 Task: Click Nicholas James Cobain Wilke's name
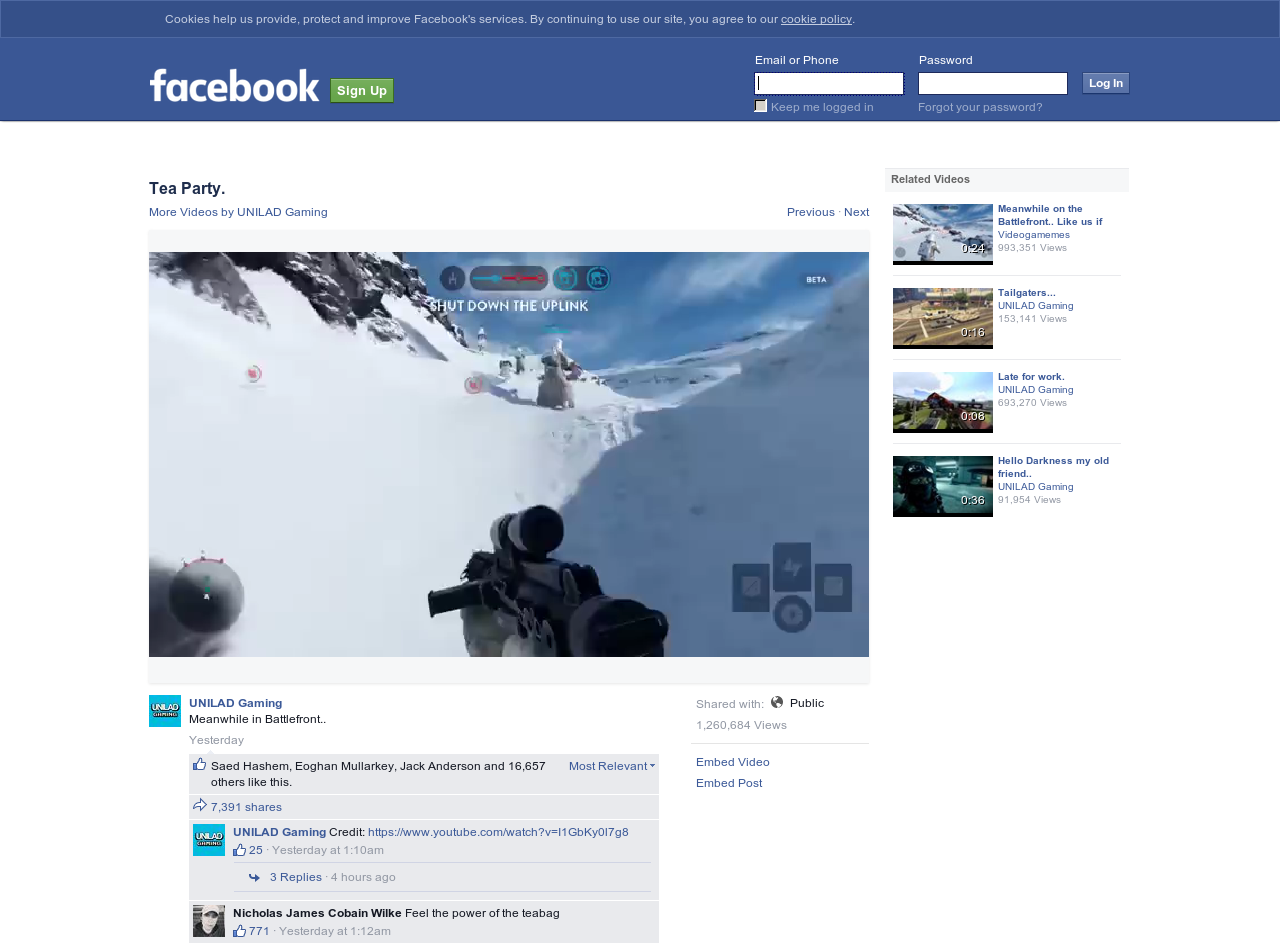coord(317,913)
